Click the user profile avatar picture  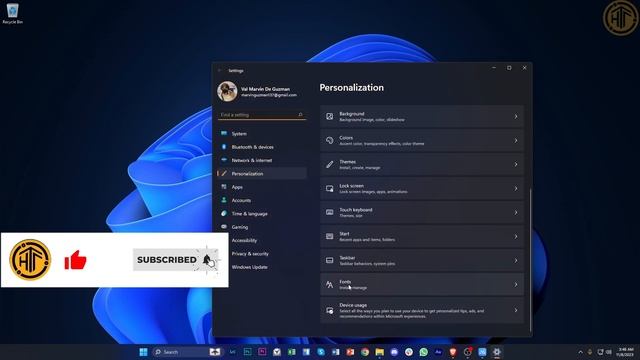(x=227, y=91)
